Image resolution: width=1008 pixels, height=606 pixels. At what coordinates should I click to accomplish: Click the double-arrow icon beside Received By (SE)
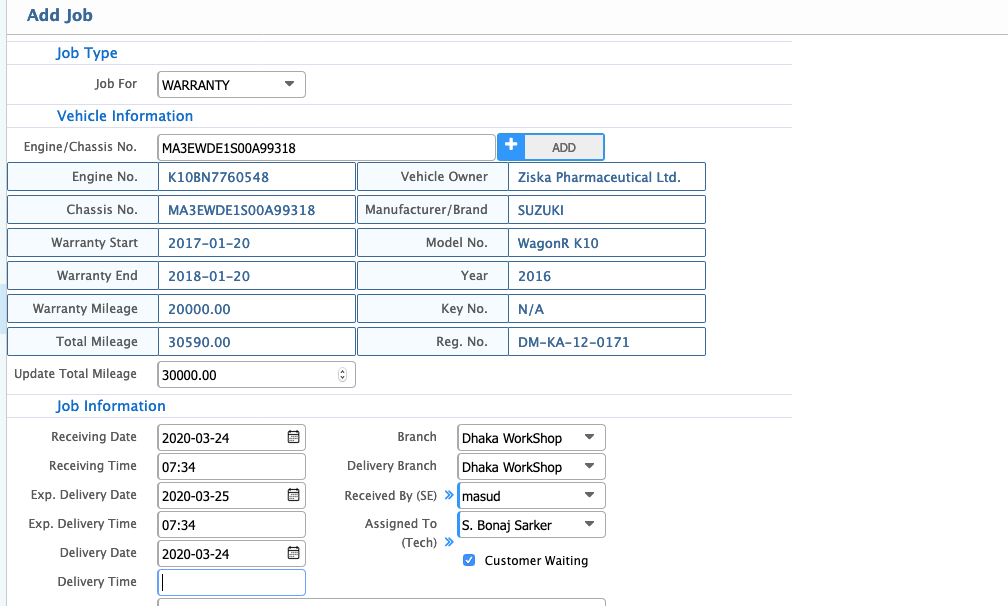coord(450,495)
